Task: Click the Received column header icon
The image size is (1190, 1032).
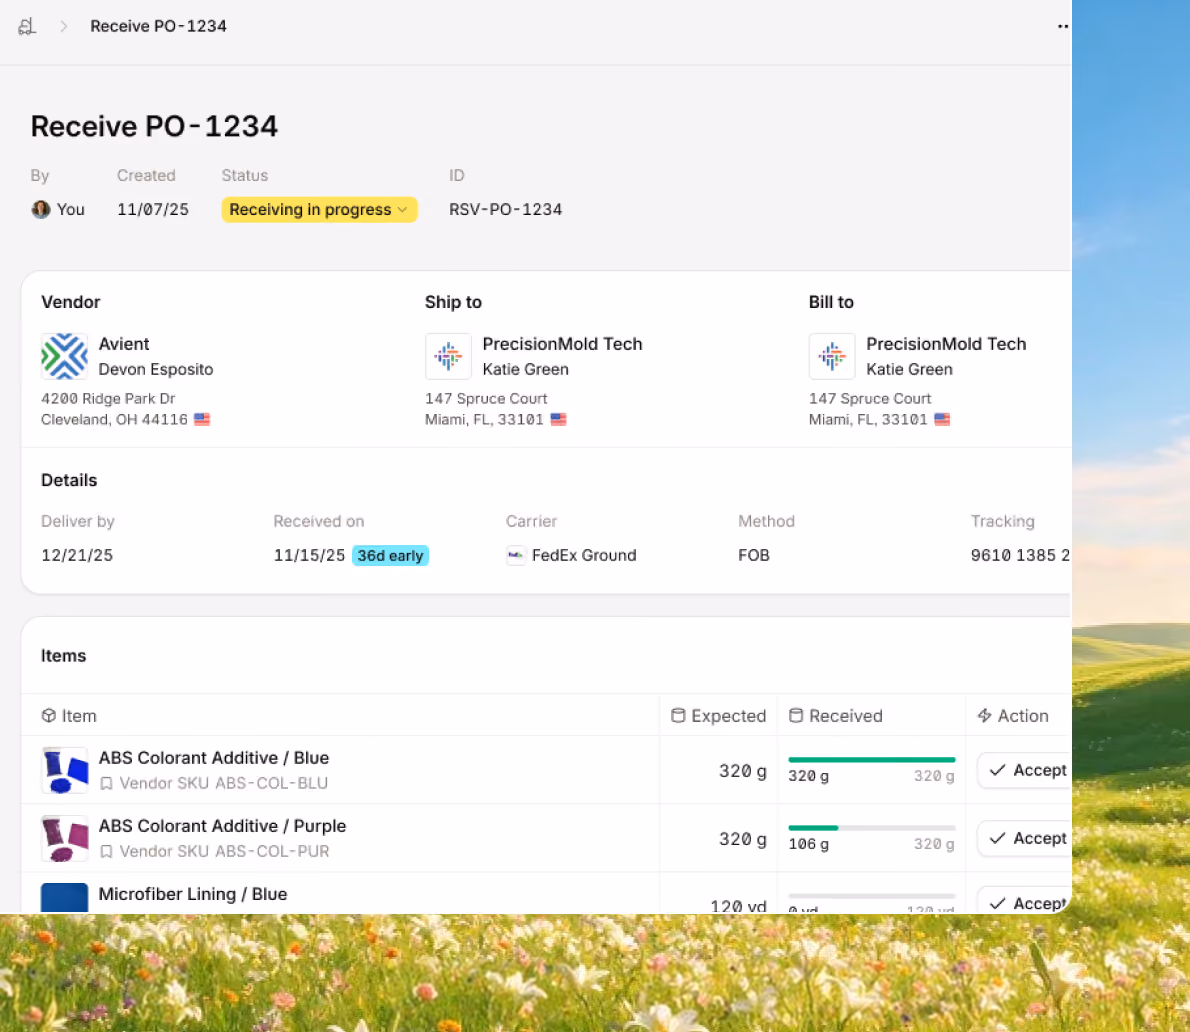Action: point(796,716)
